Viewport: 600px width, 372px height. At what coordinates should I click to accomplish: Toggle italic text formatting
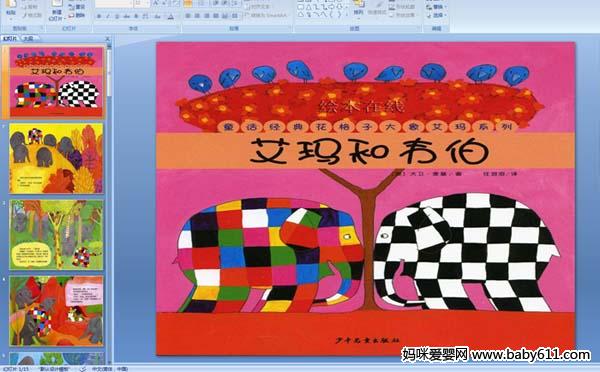coord(108,16)
